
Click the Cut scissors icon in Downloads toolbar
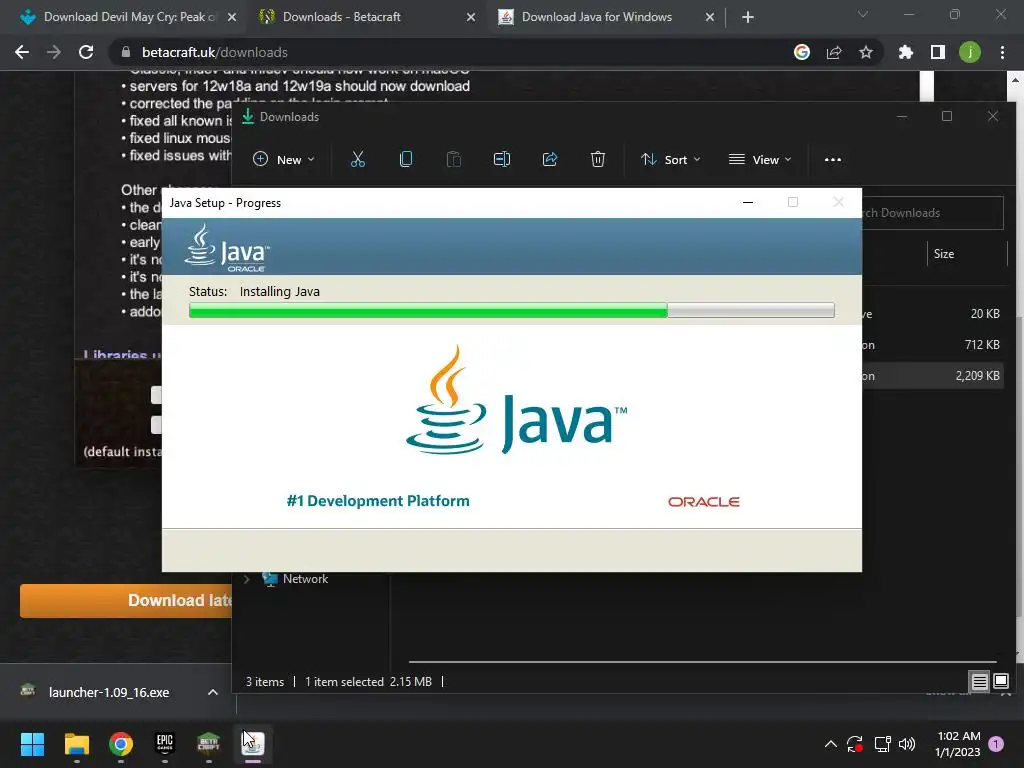[358, 159]
